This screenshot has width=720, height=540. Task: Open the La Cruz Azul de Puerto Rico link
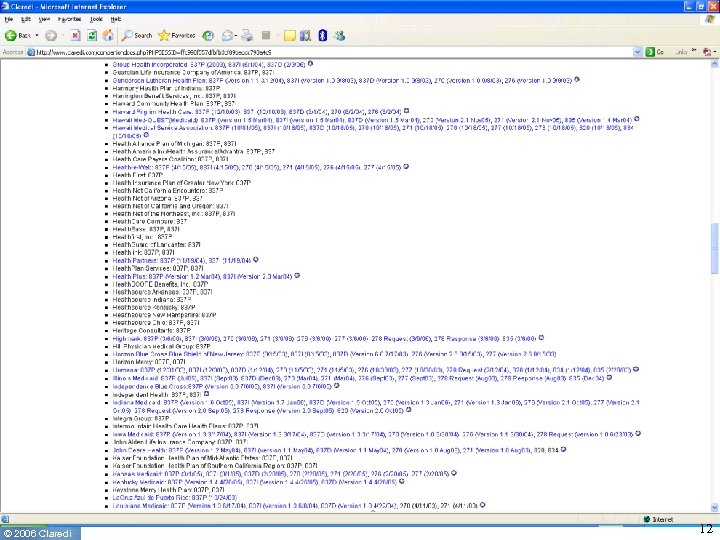[174, 498]
